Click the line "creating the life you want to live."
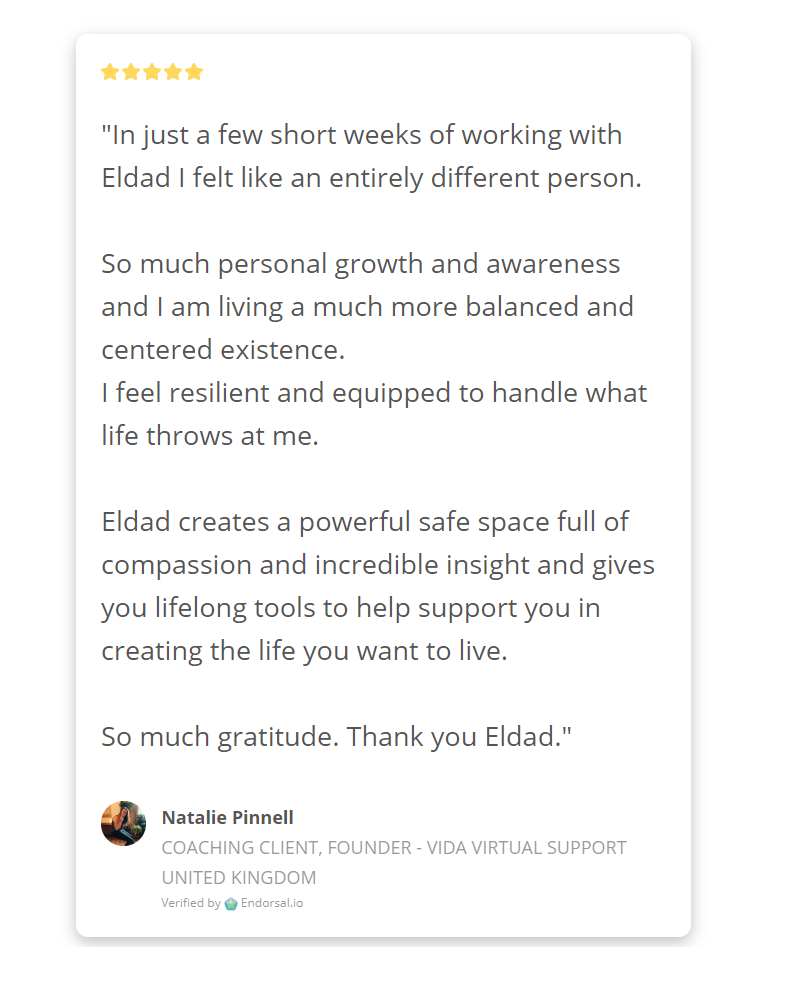Image resolution: width=800 pixels, height=1000 pixels. click(304, 651)
